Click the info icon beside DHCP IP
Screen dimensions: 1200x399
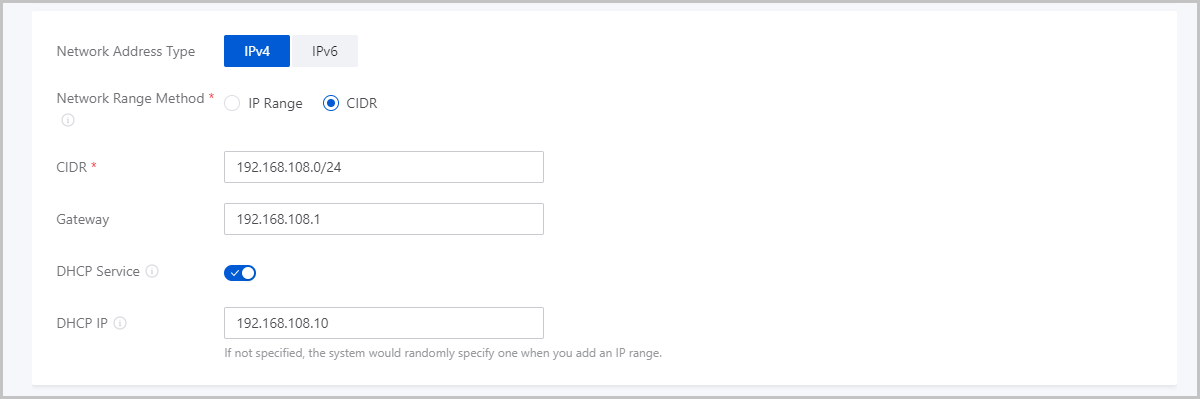click(x=120, y=323)
